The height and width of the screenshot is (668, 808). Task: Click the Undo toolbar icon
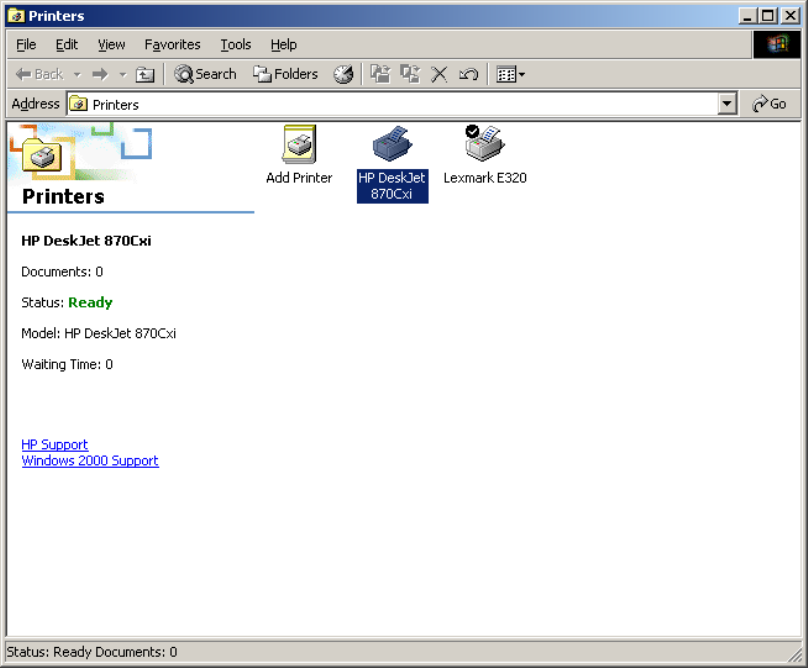coord(468,75)
